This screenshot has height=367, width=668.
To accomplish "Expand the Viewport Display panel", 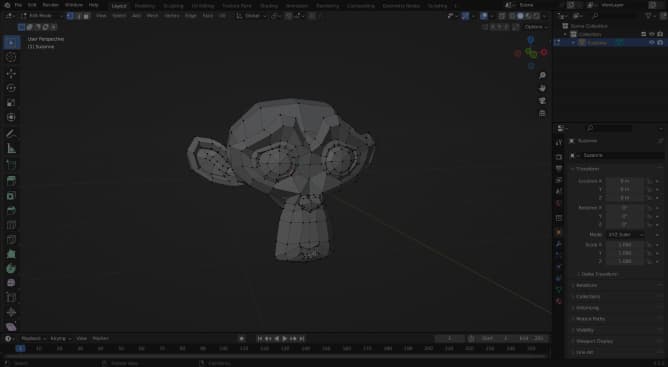I will pyautogui.click(x=594, y=341).
